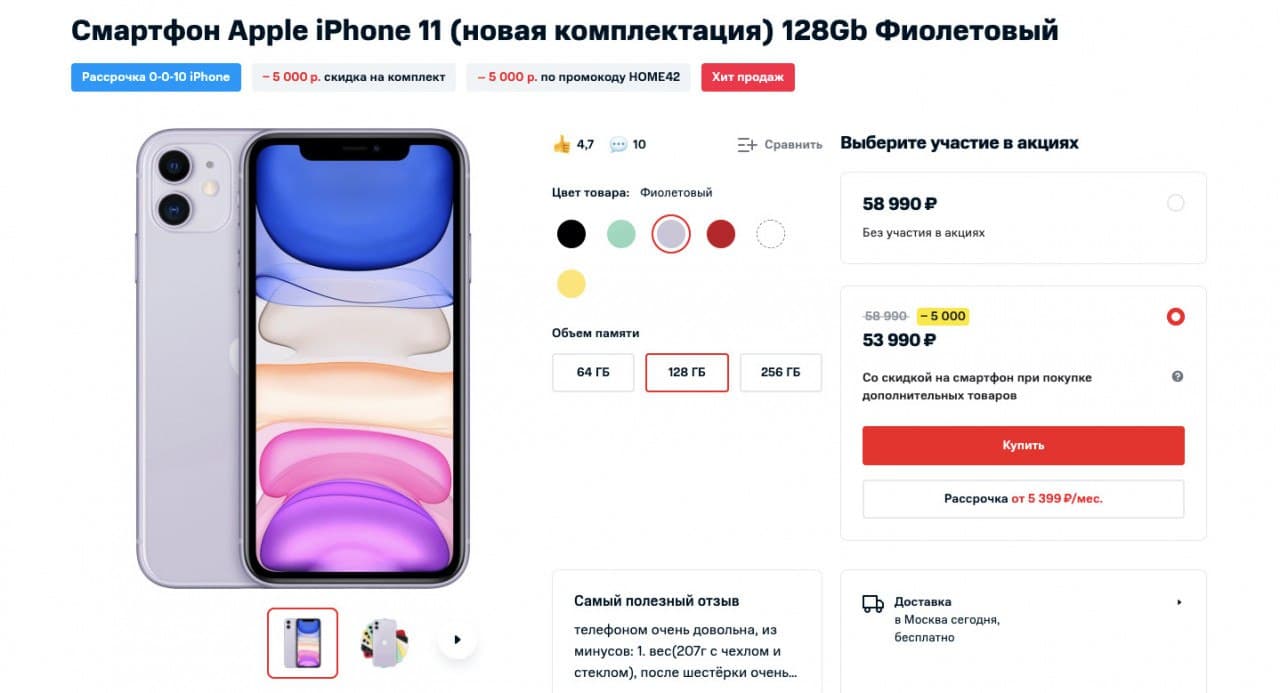
Task: Show next thumbnails with arrow button
Action: point(458,639)
